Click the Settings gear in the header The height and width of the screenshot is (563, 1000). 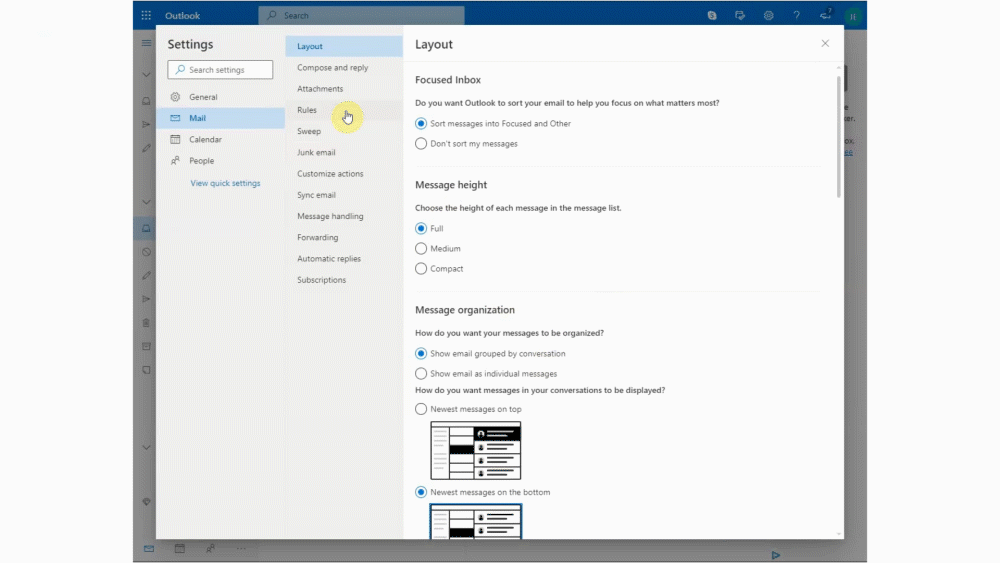[768, 15]
